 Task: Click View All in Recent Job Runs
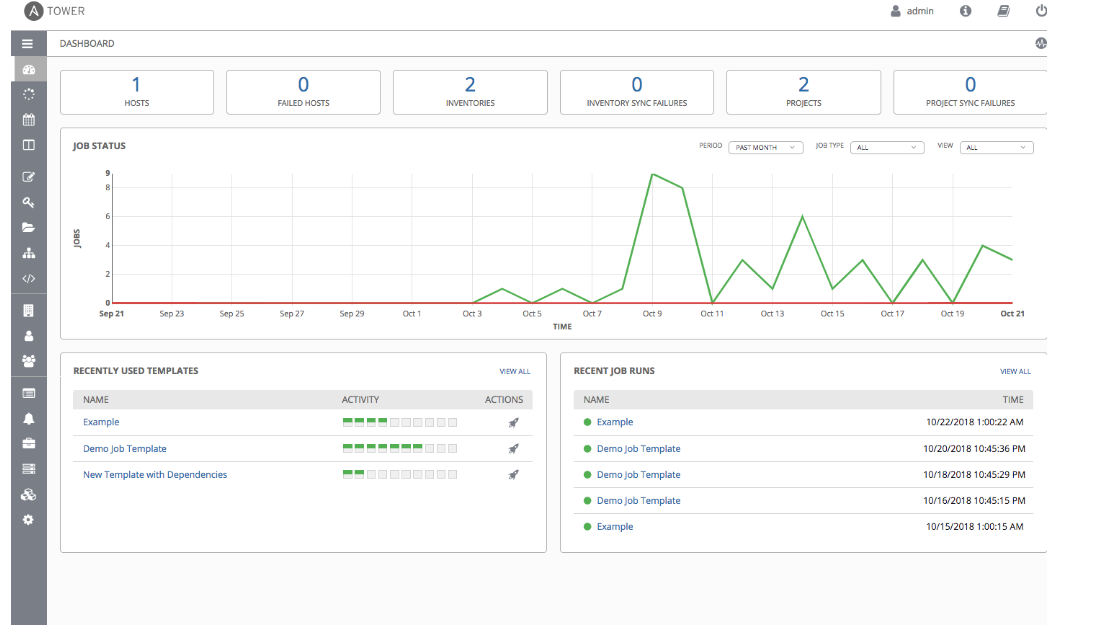[x=1015, y=372]
